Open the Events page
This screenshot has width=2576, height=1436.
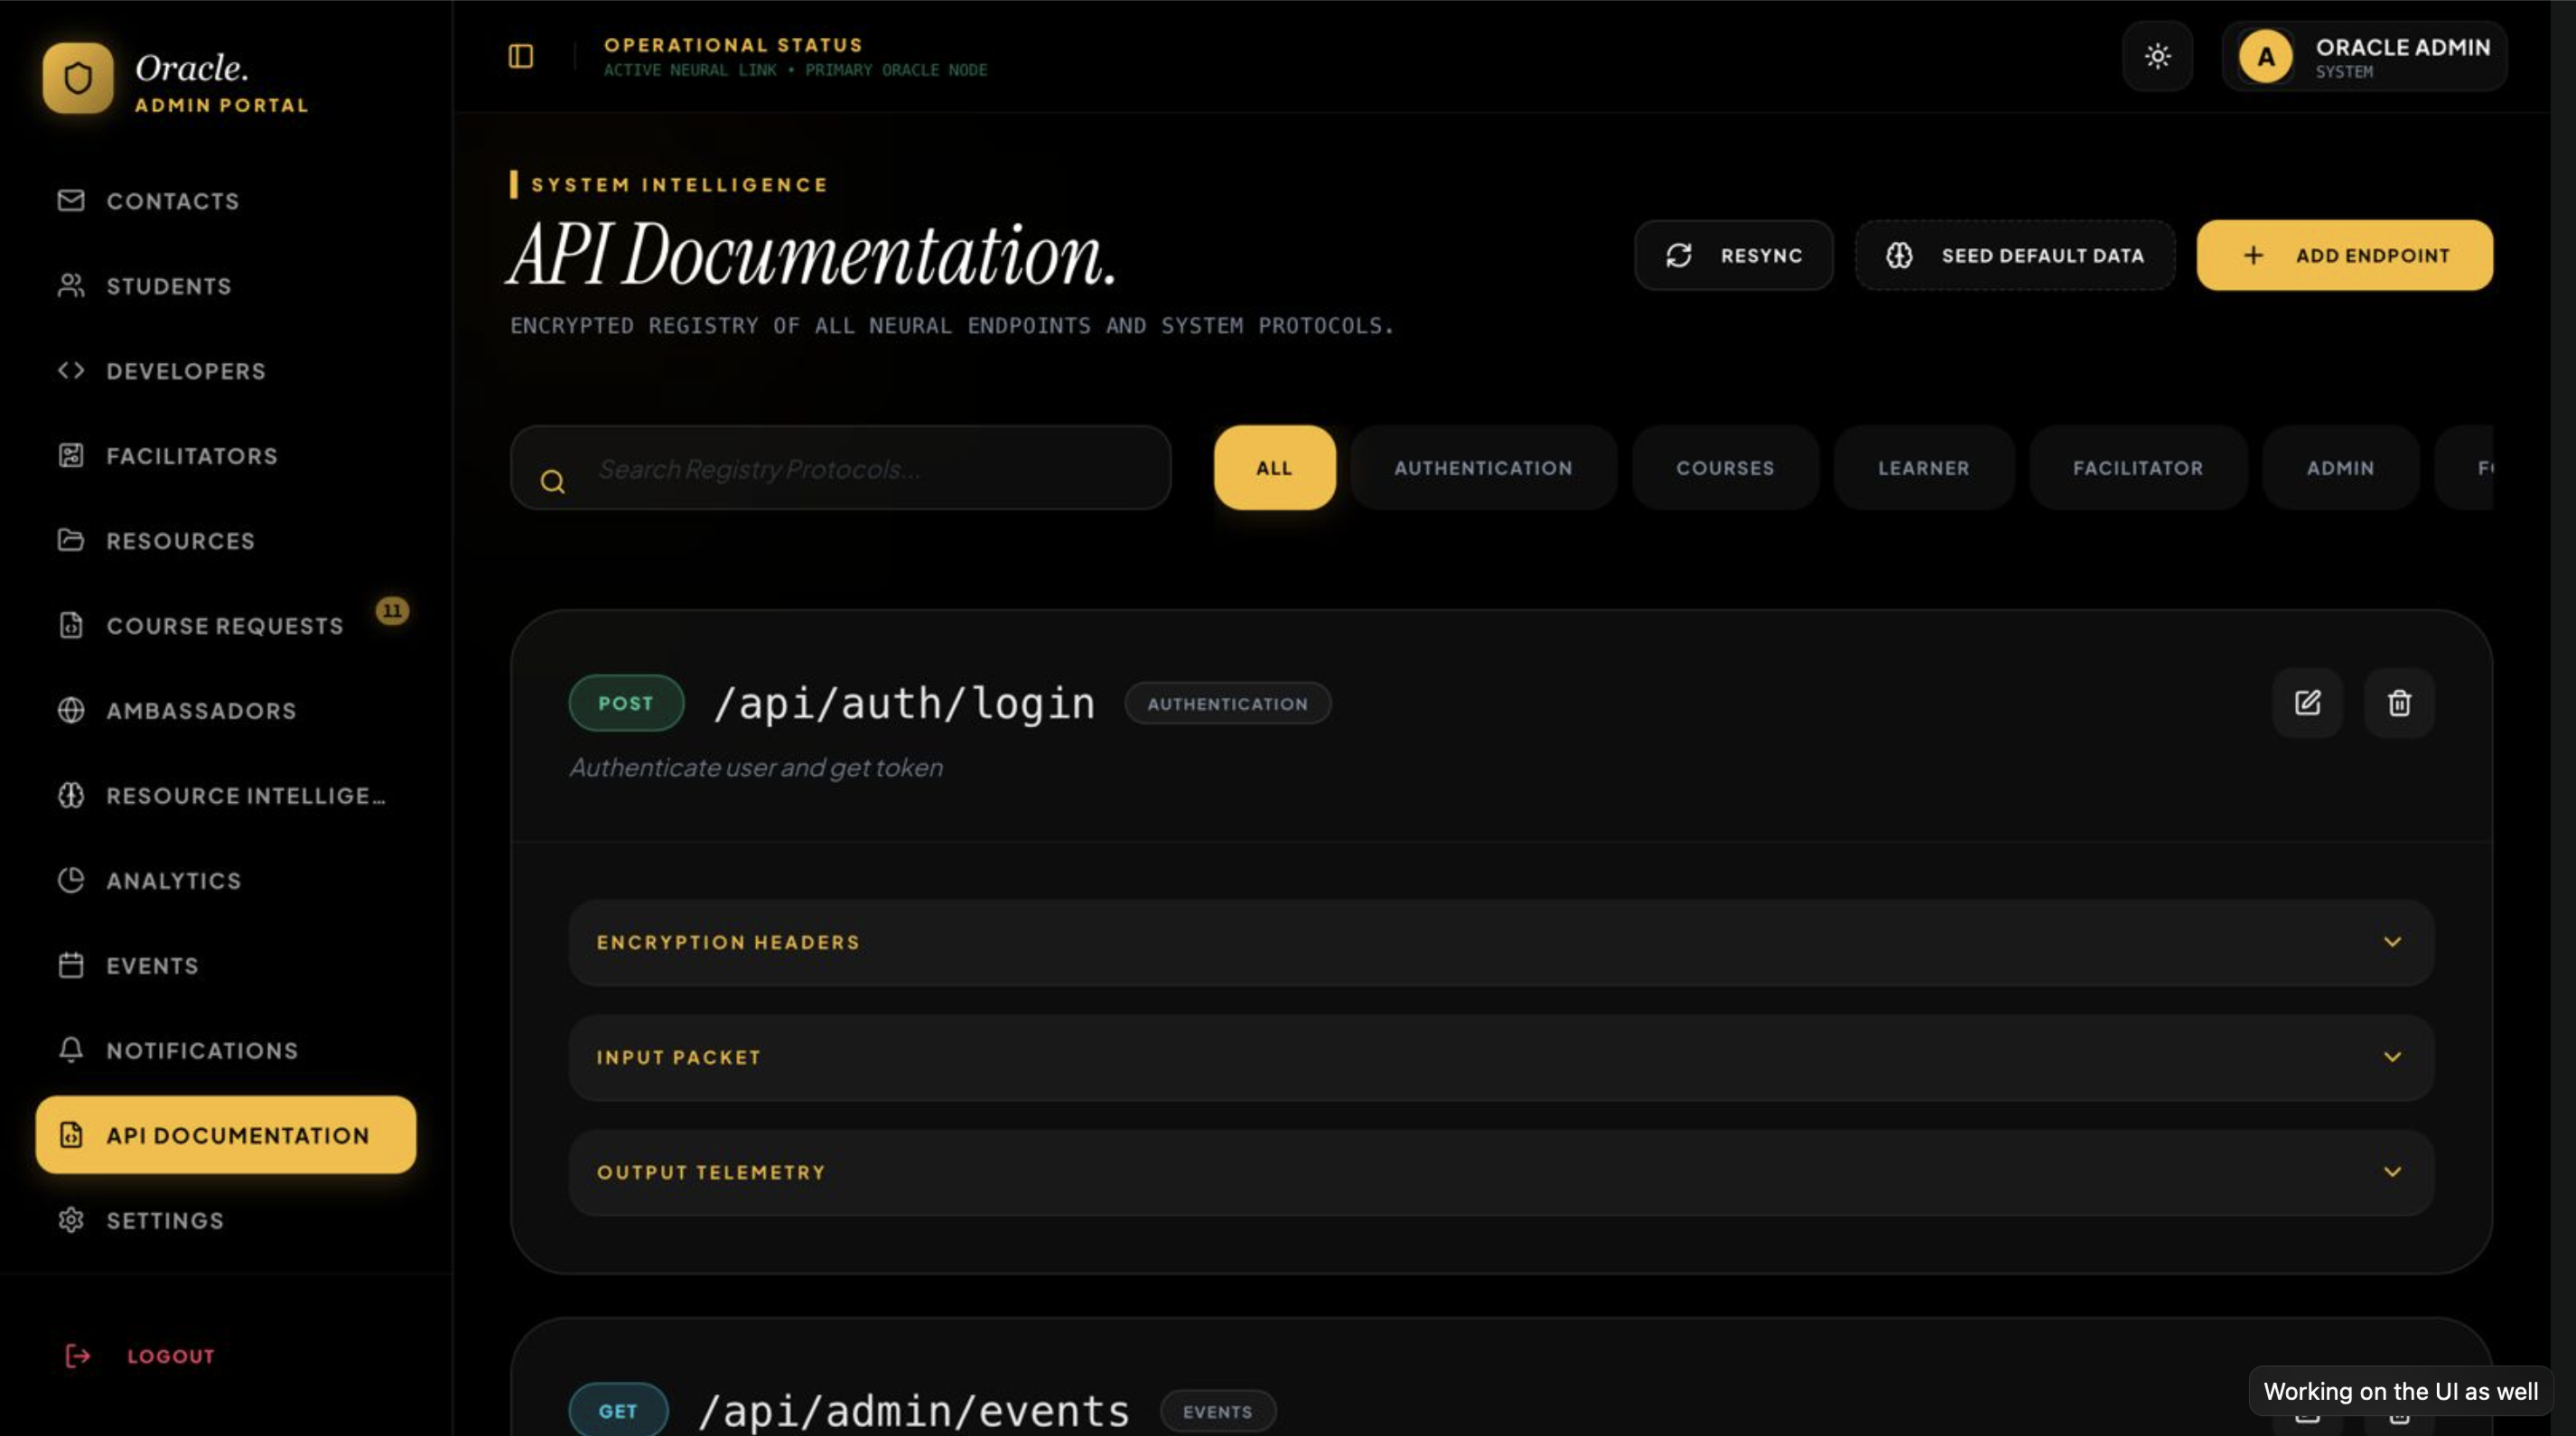[226, 966]
